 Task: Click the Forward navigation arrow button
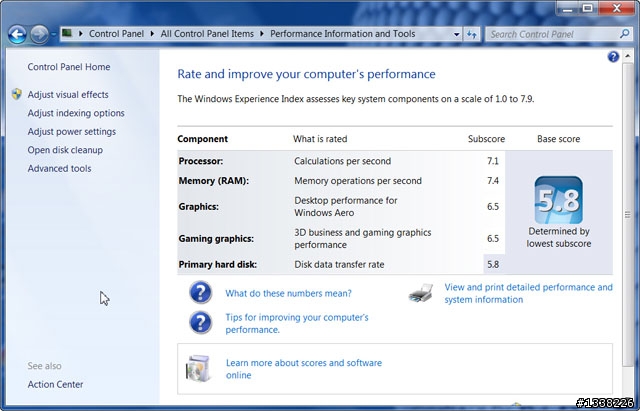coord(40,34)
